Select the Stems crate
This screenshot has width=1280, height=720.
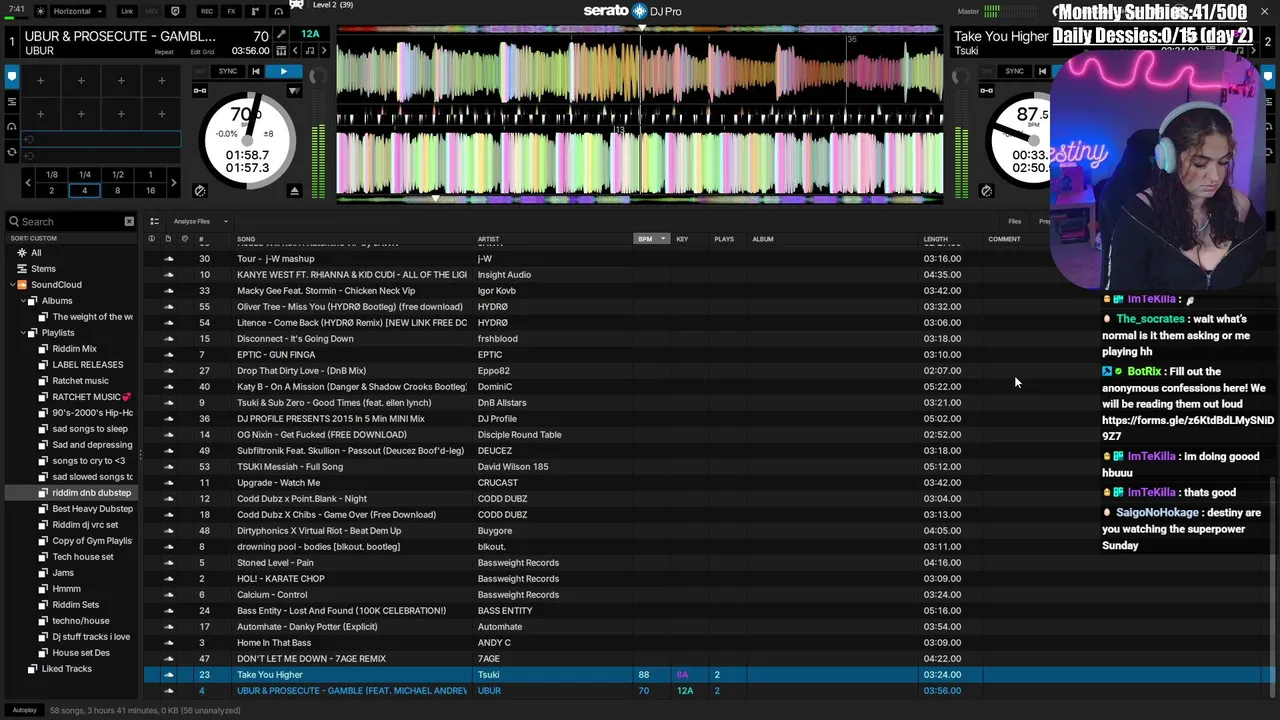pos(43,269)
